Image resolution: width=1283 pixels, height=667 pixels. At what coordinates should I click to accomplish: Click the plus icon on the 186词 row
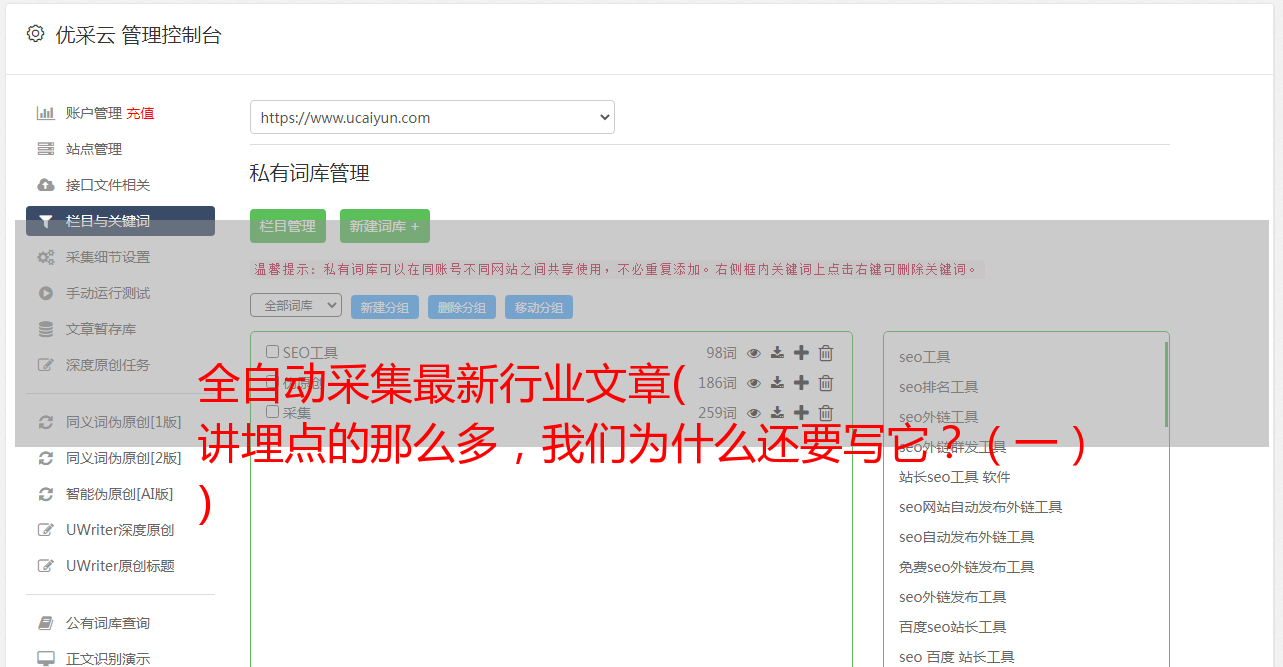(801, 383)
